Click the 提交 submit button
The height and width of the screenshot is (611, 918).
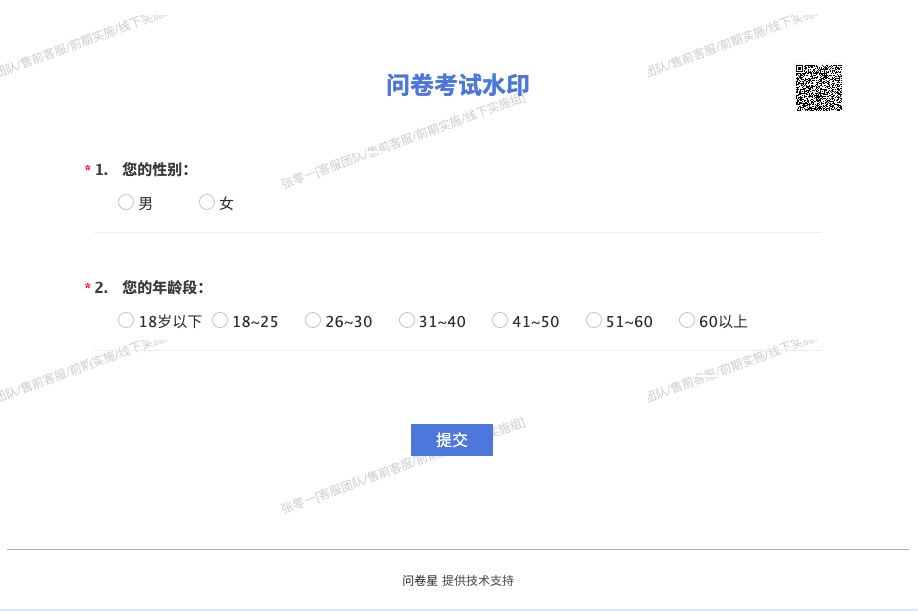pos(452,440)
